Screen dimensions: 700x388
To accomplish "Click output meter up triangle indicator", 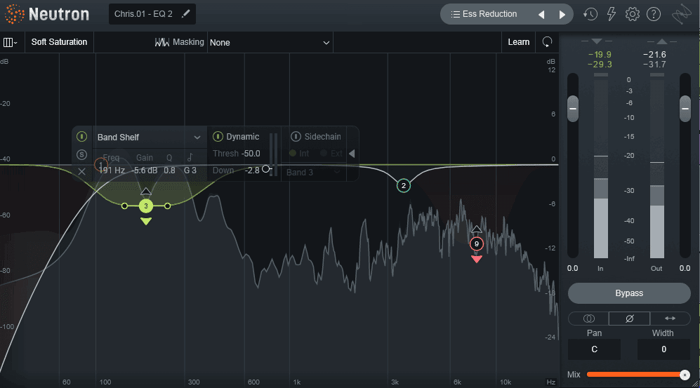I will [662, 41].
